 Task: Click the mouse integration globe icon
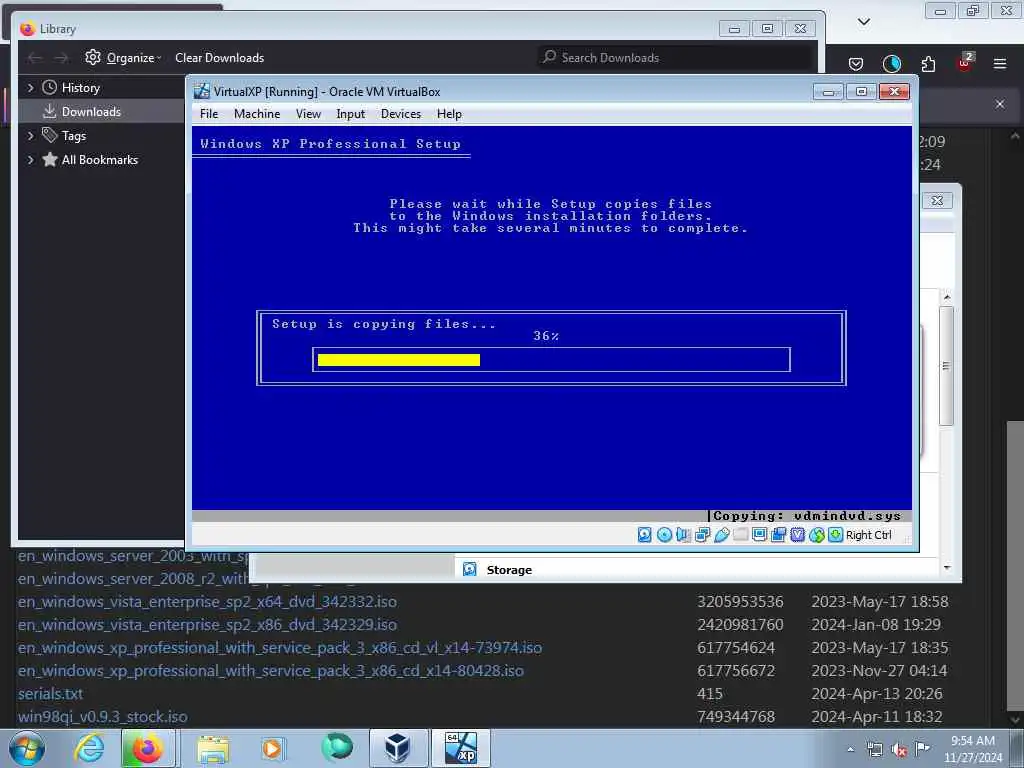(816, 535)
